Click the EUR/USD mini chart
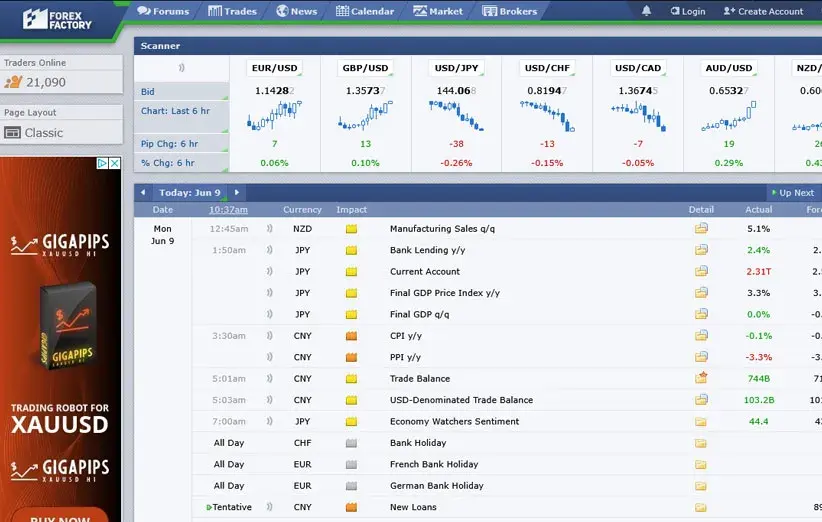Screen dimensions: 822x522 [275, 115]
